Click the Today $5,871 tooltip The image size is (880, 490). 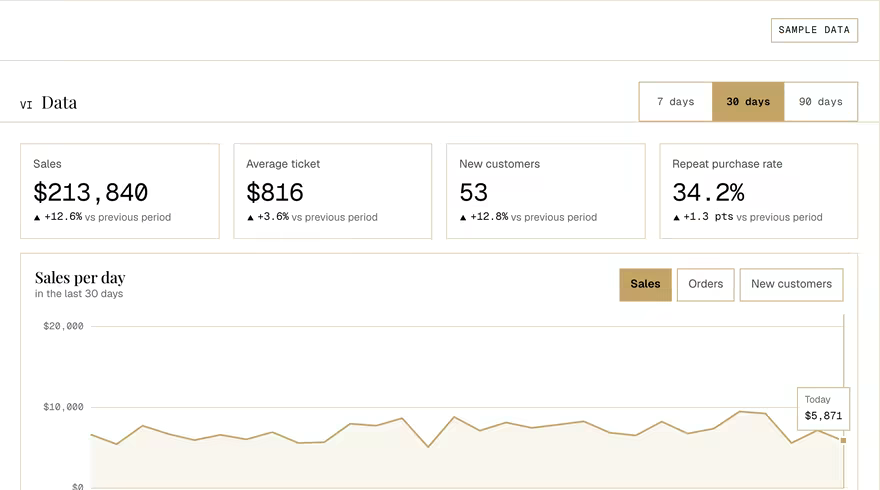(x=823, y=408)
